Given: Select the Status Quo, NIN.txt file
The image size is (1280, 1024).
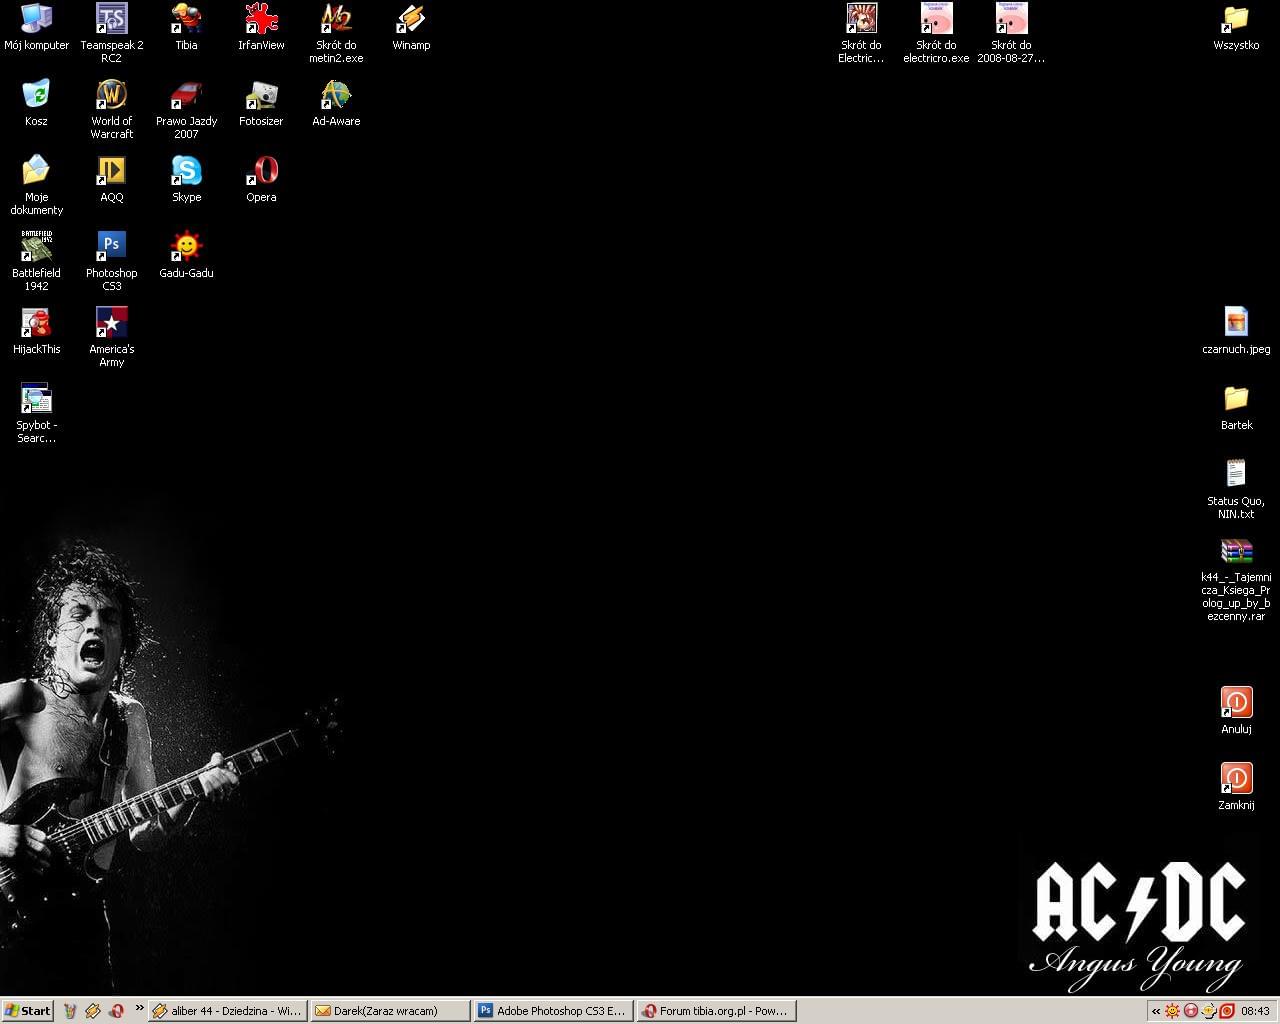Looking at the screenshot, I should coord(1236,489).
